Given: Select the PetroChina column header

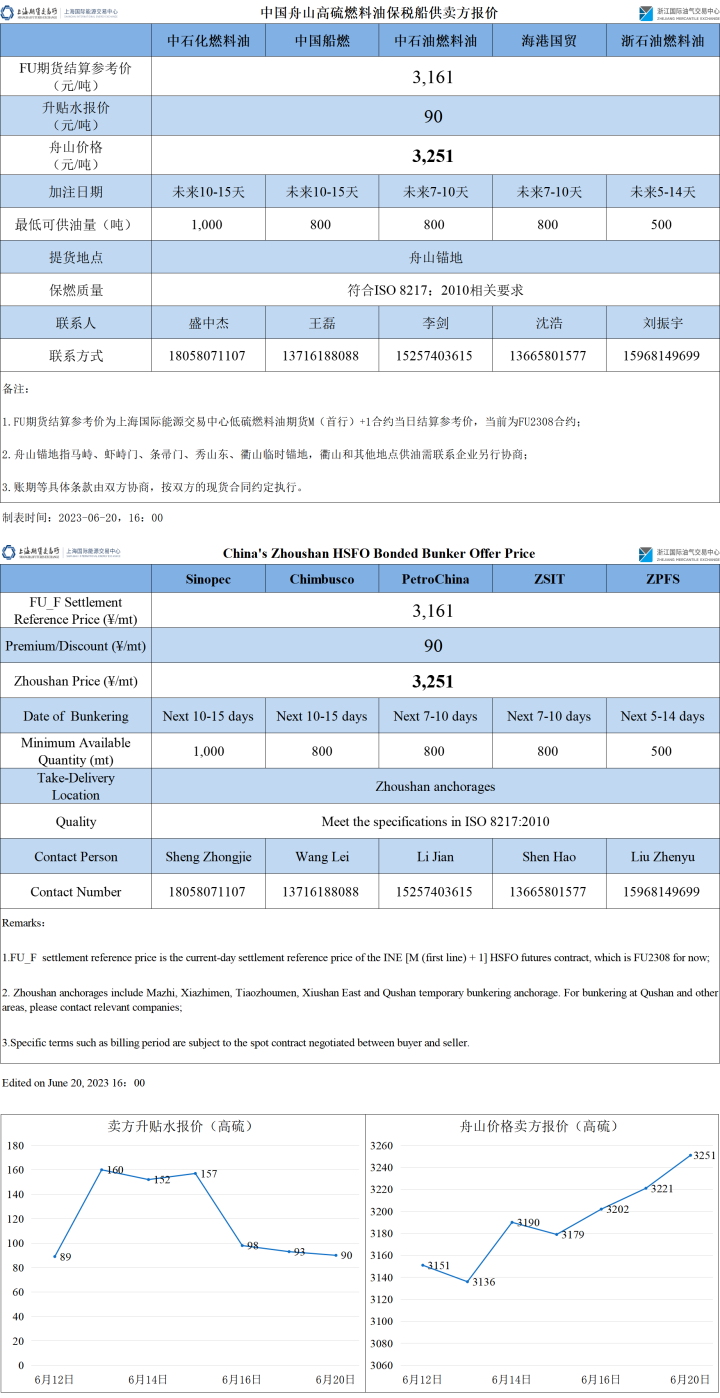Looking at the screenshot, I should tap(436, 579).
